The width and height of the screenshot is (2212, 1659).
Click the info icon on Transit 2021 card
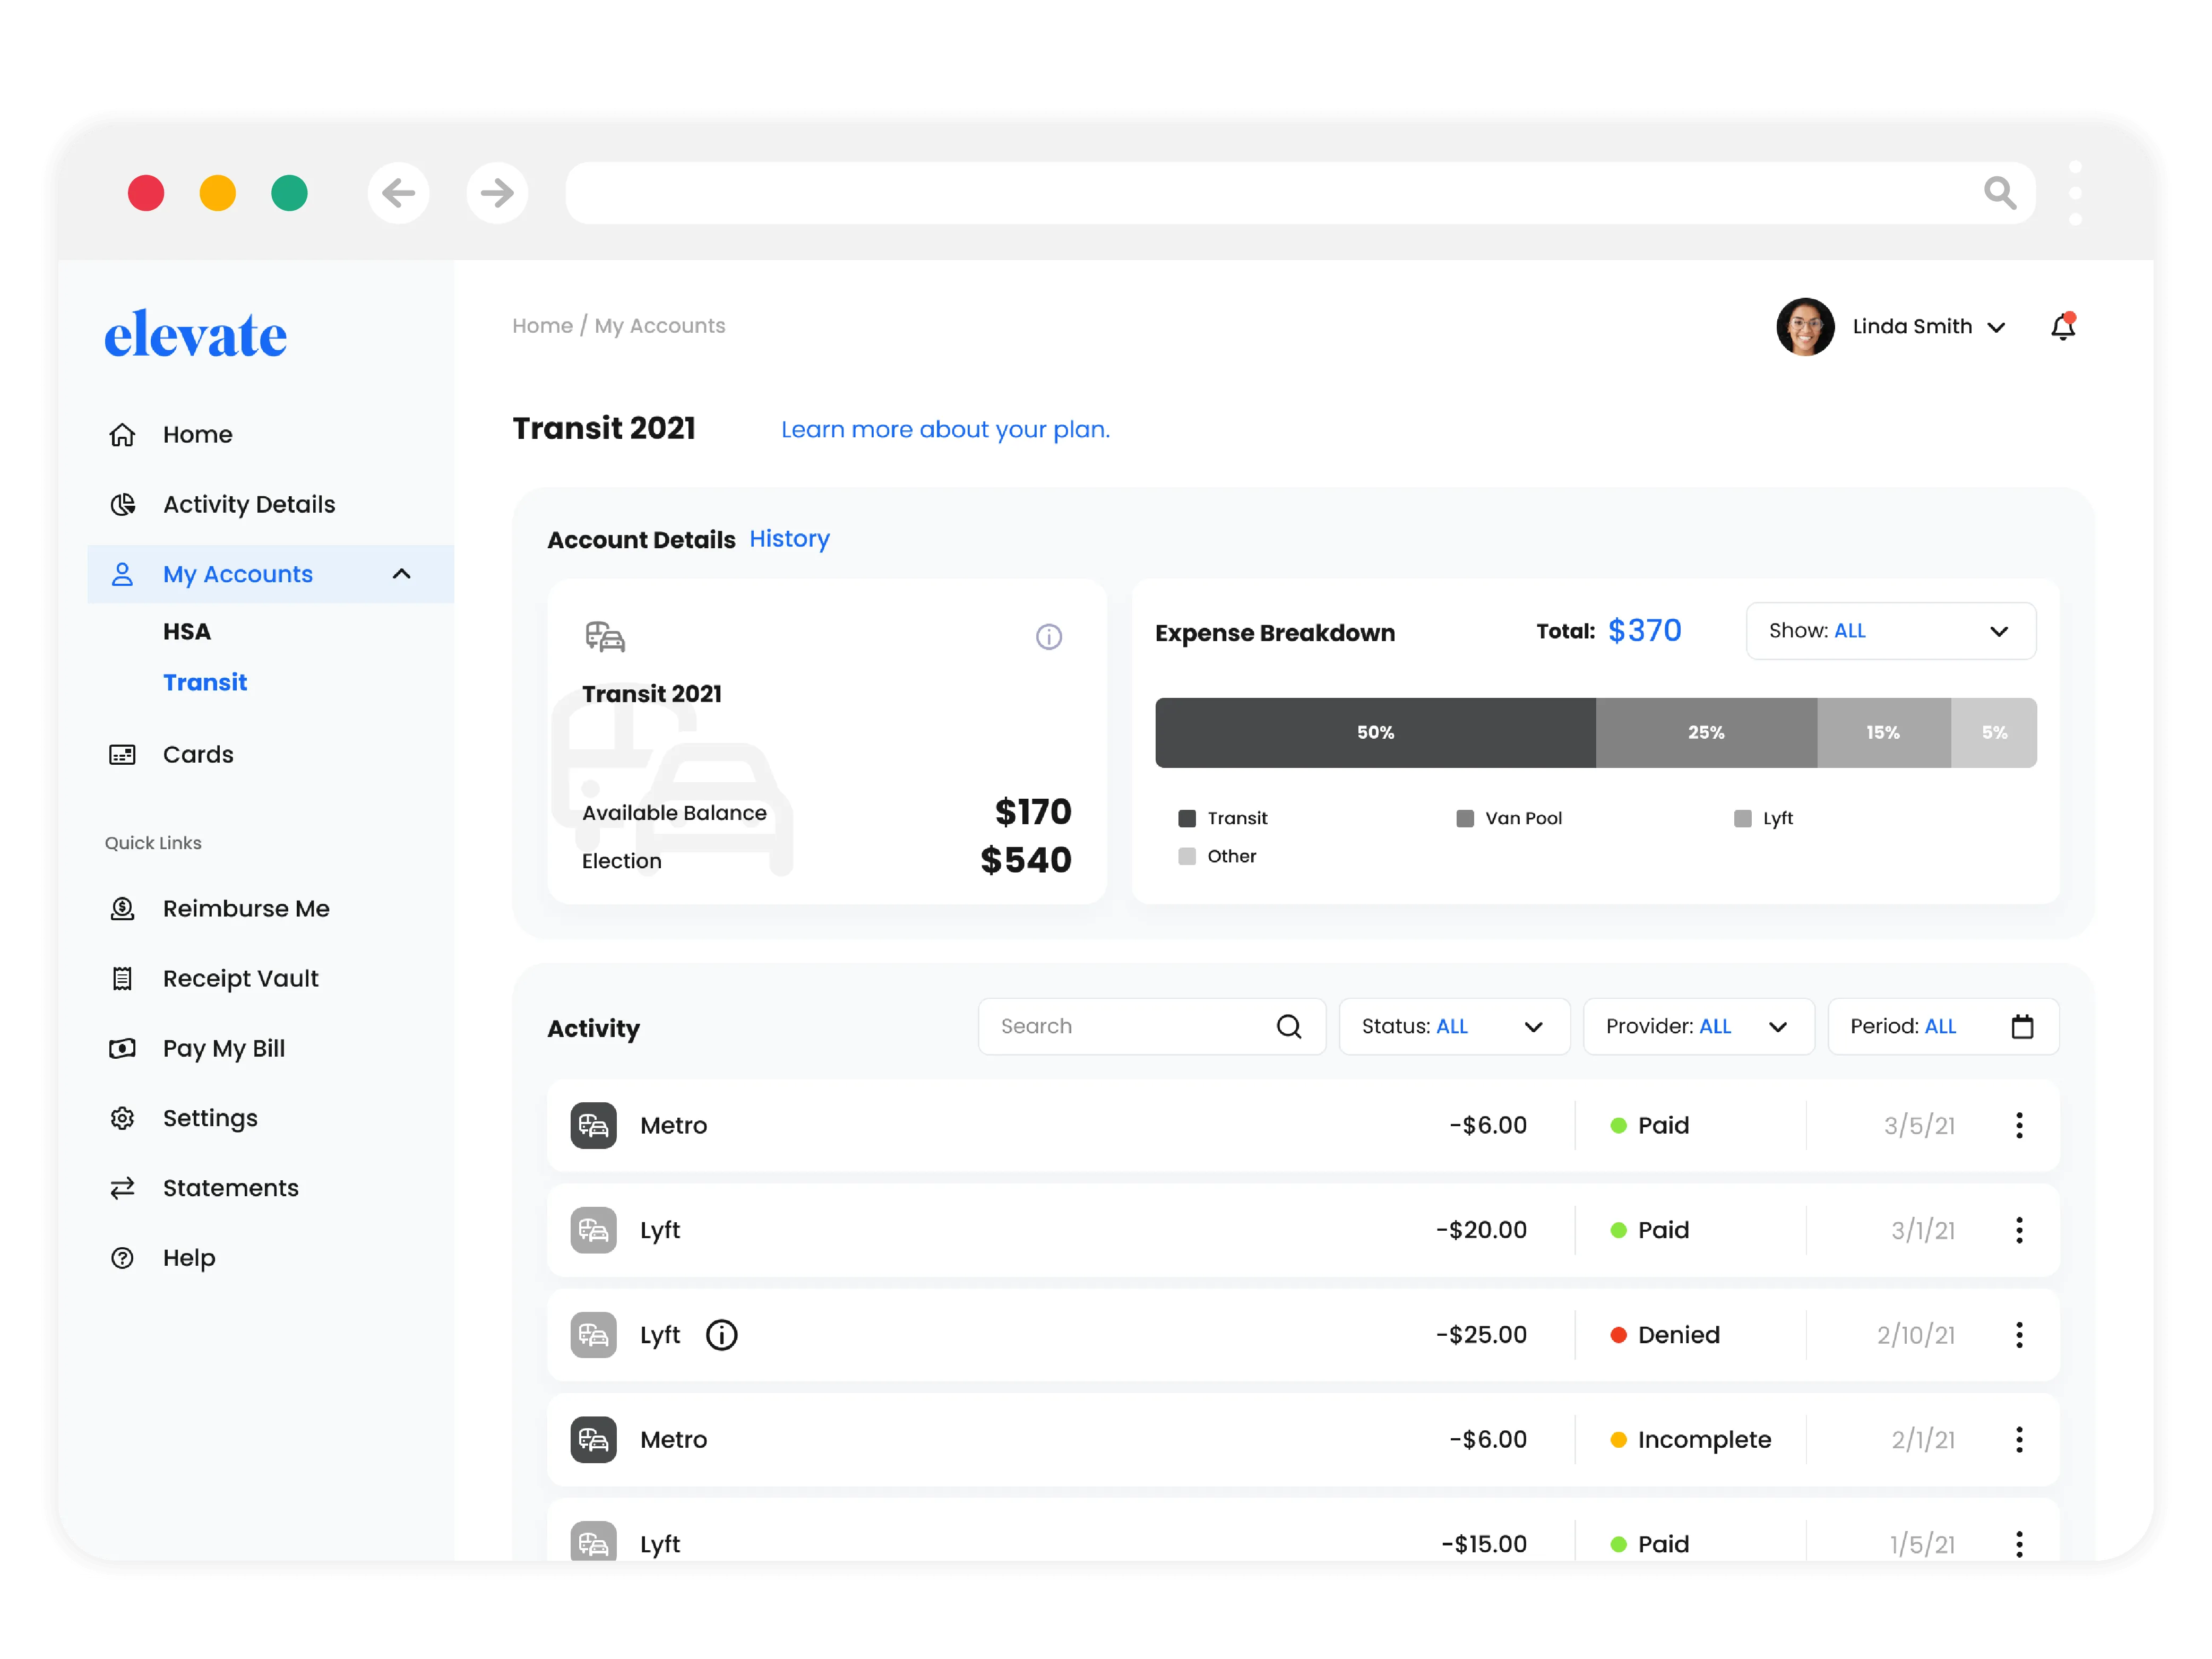1048,637
